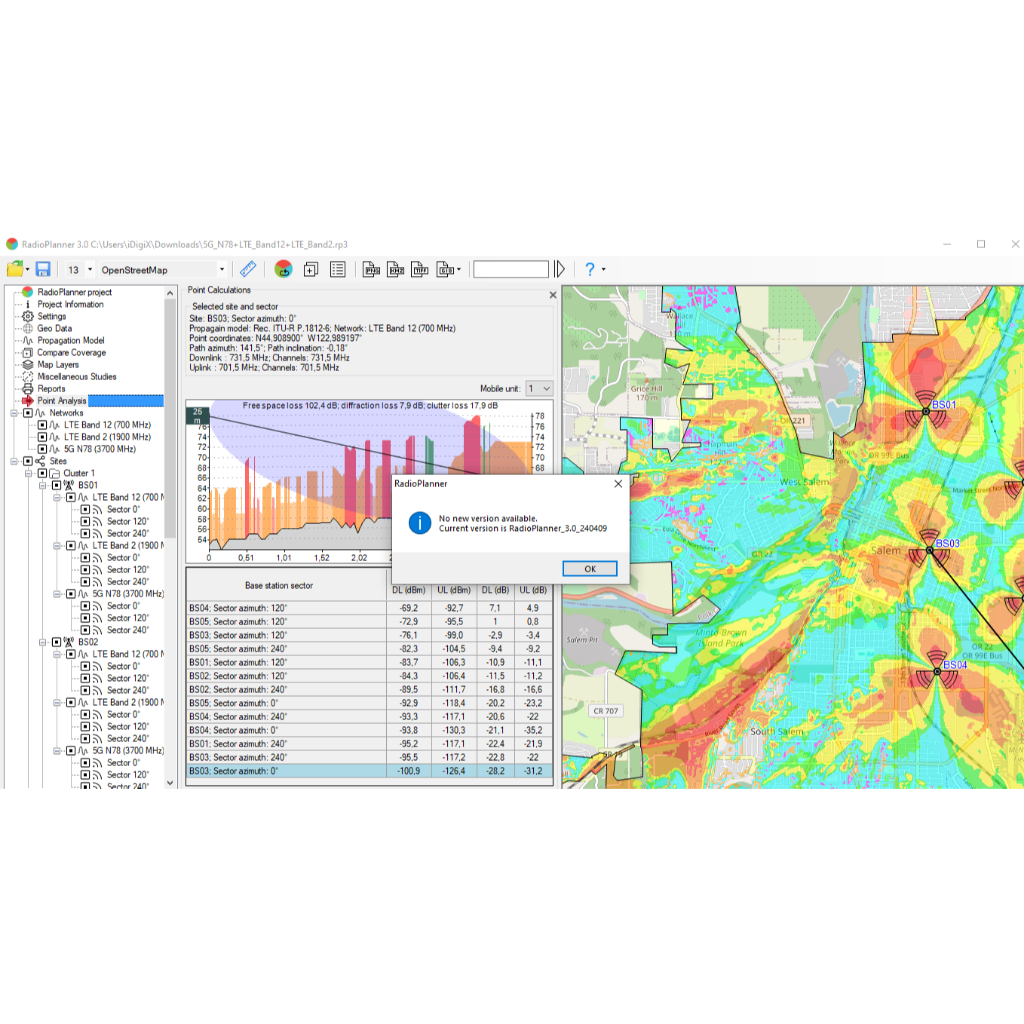Viewport: 1024px width, 1024px height.
Task: Open the OpenStreetMap base map dropdown
Action: pos(221,270)
